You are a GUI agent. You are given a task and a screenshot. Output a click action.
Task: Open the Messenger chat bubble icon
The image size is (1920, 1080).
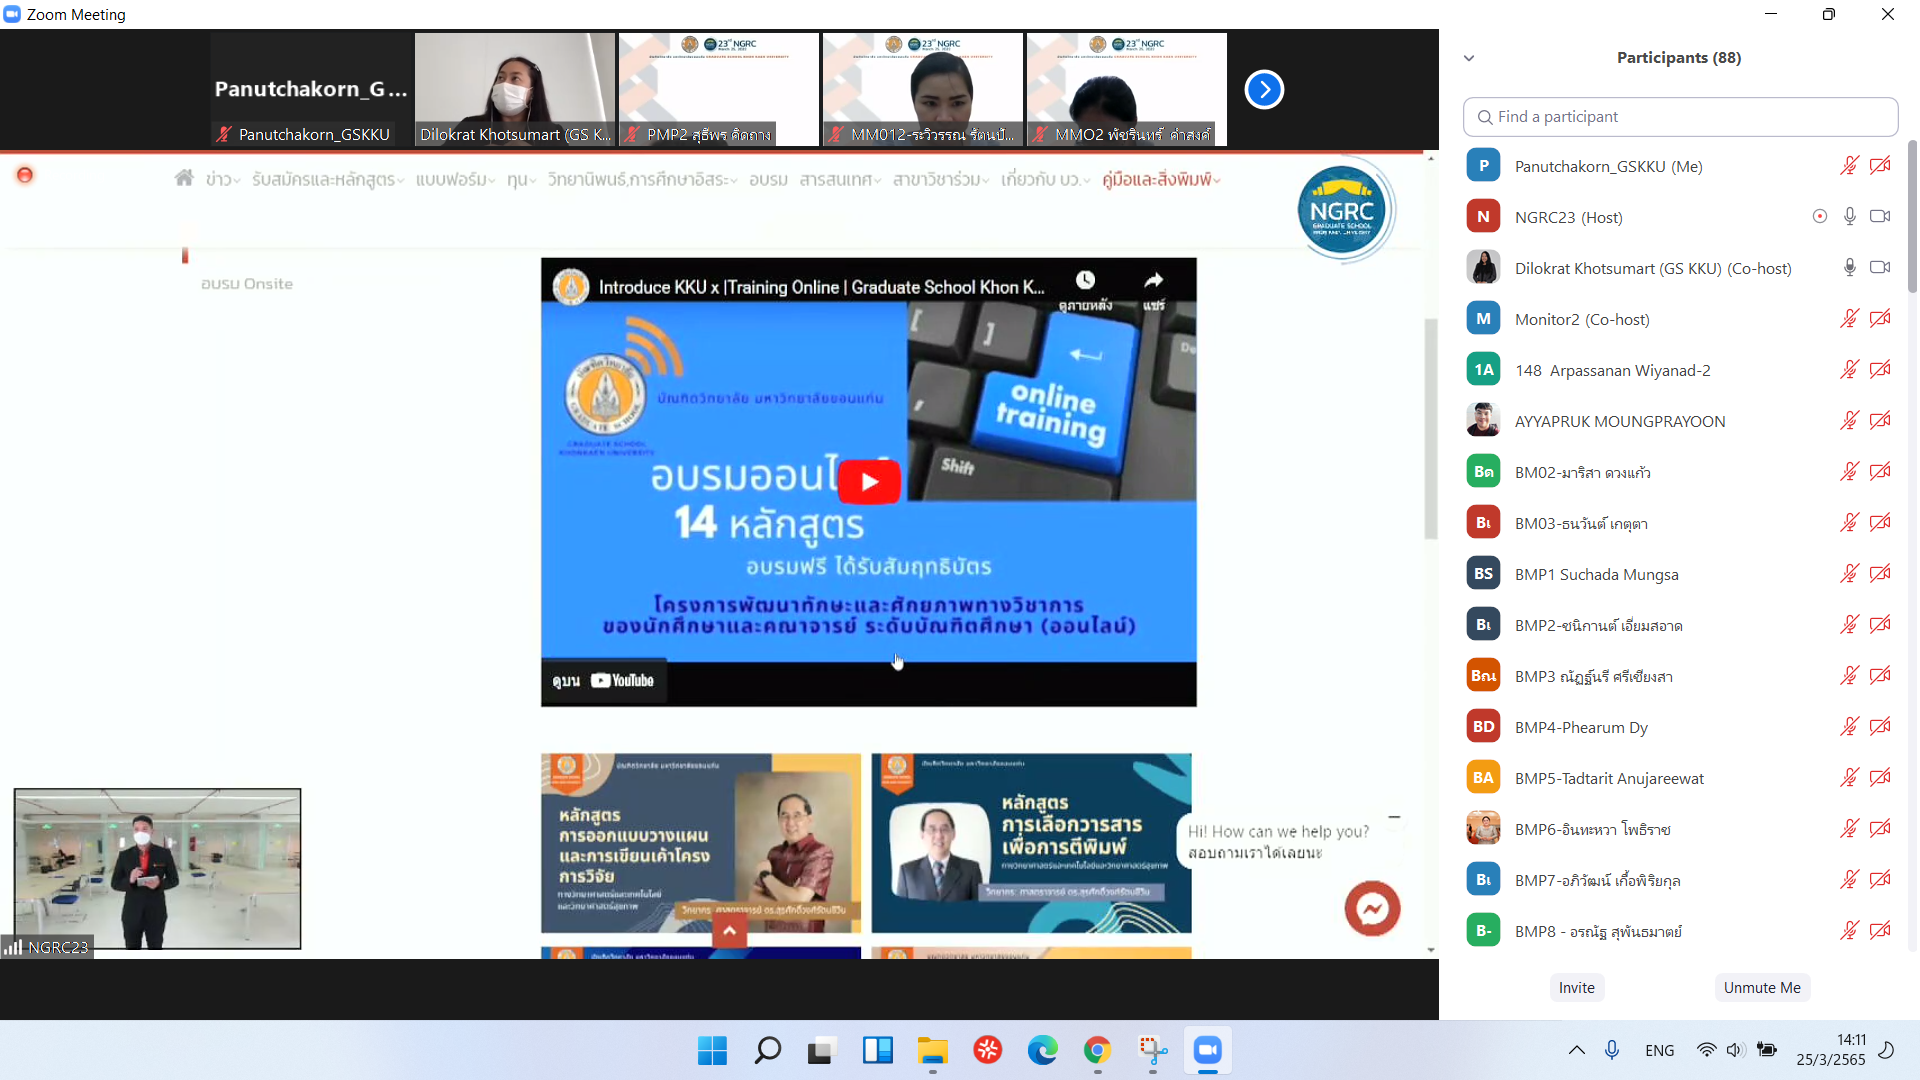[1372, 908]
